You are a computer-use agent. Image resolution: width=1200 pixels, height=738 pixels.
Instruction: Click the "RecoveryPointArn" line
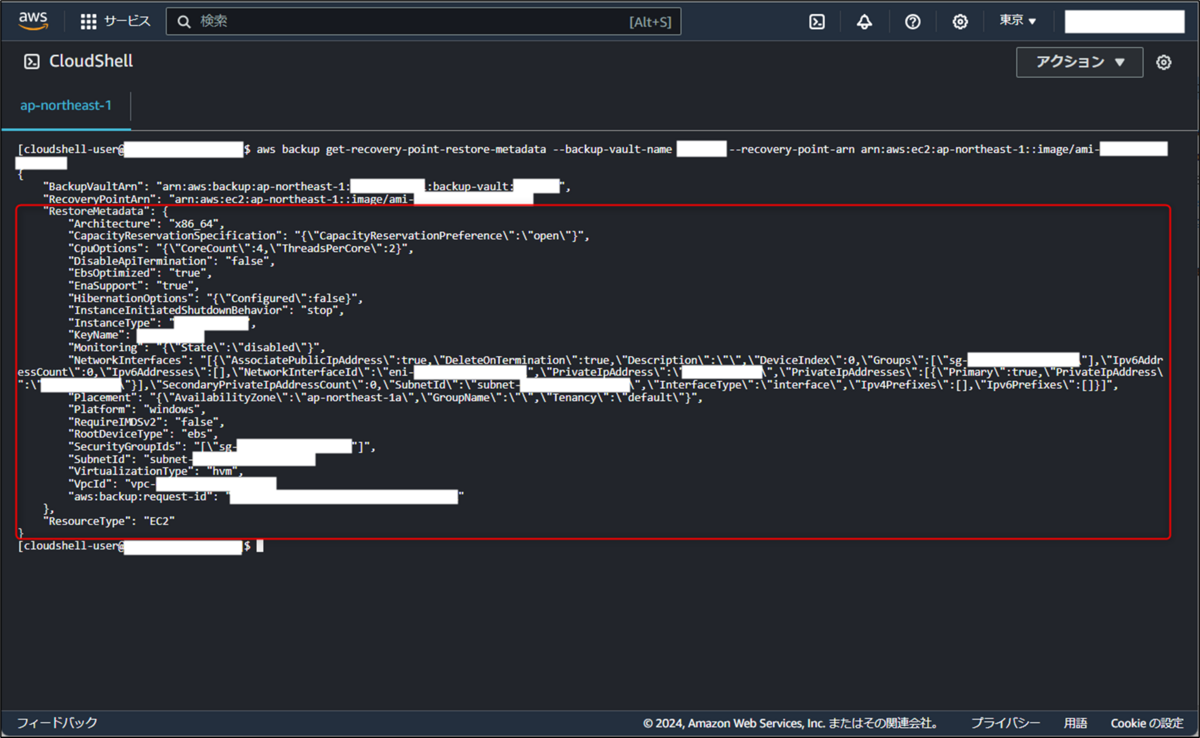point(288,199)
